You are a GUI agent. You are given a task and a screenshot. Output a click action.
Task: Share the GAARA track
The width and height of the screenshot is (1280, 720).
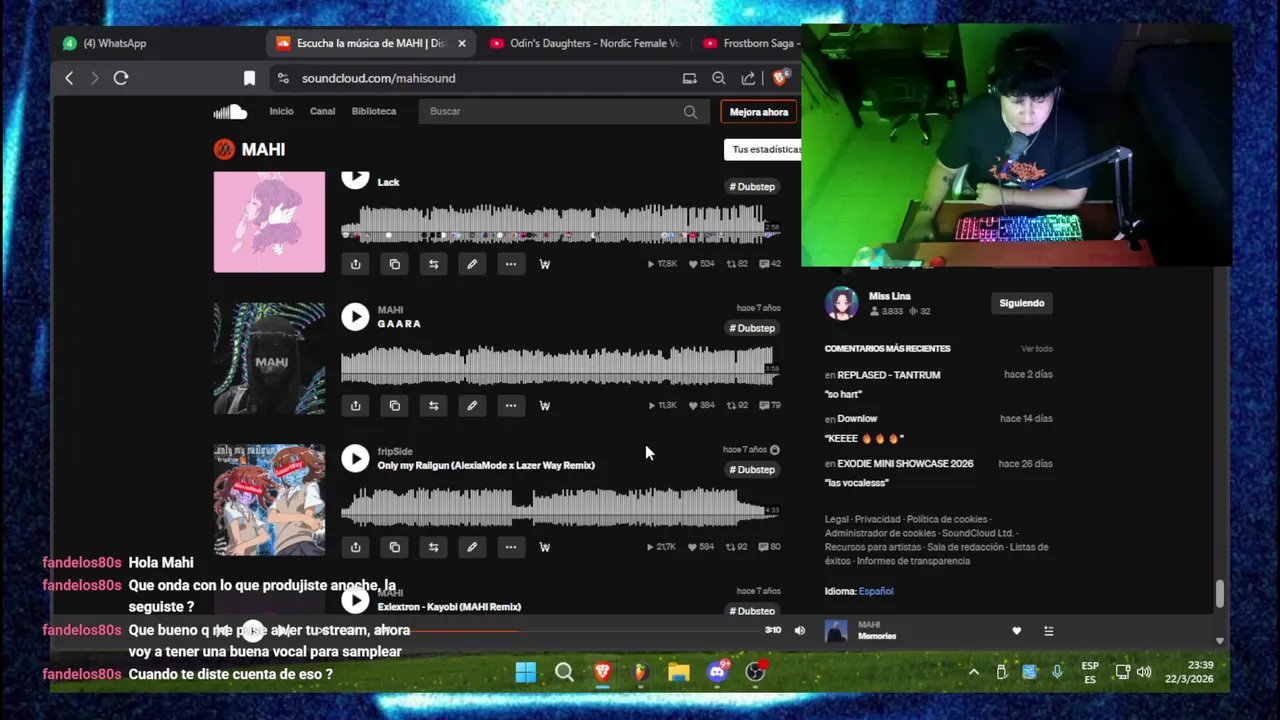click(355, 405)
